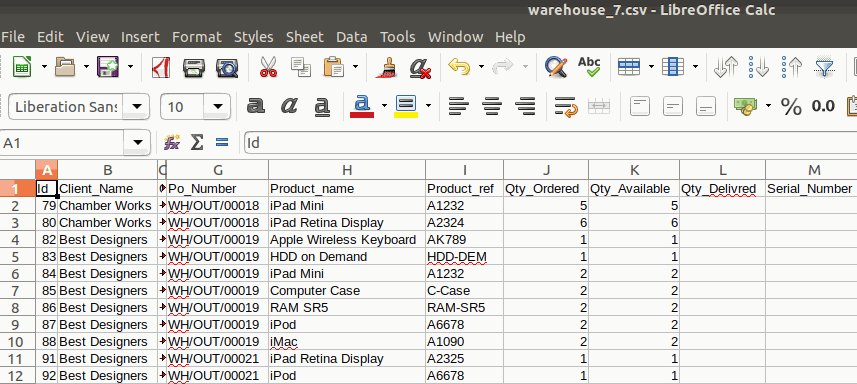Export directly as PDF
The image size is (857, 384).
click(160, 68)
